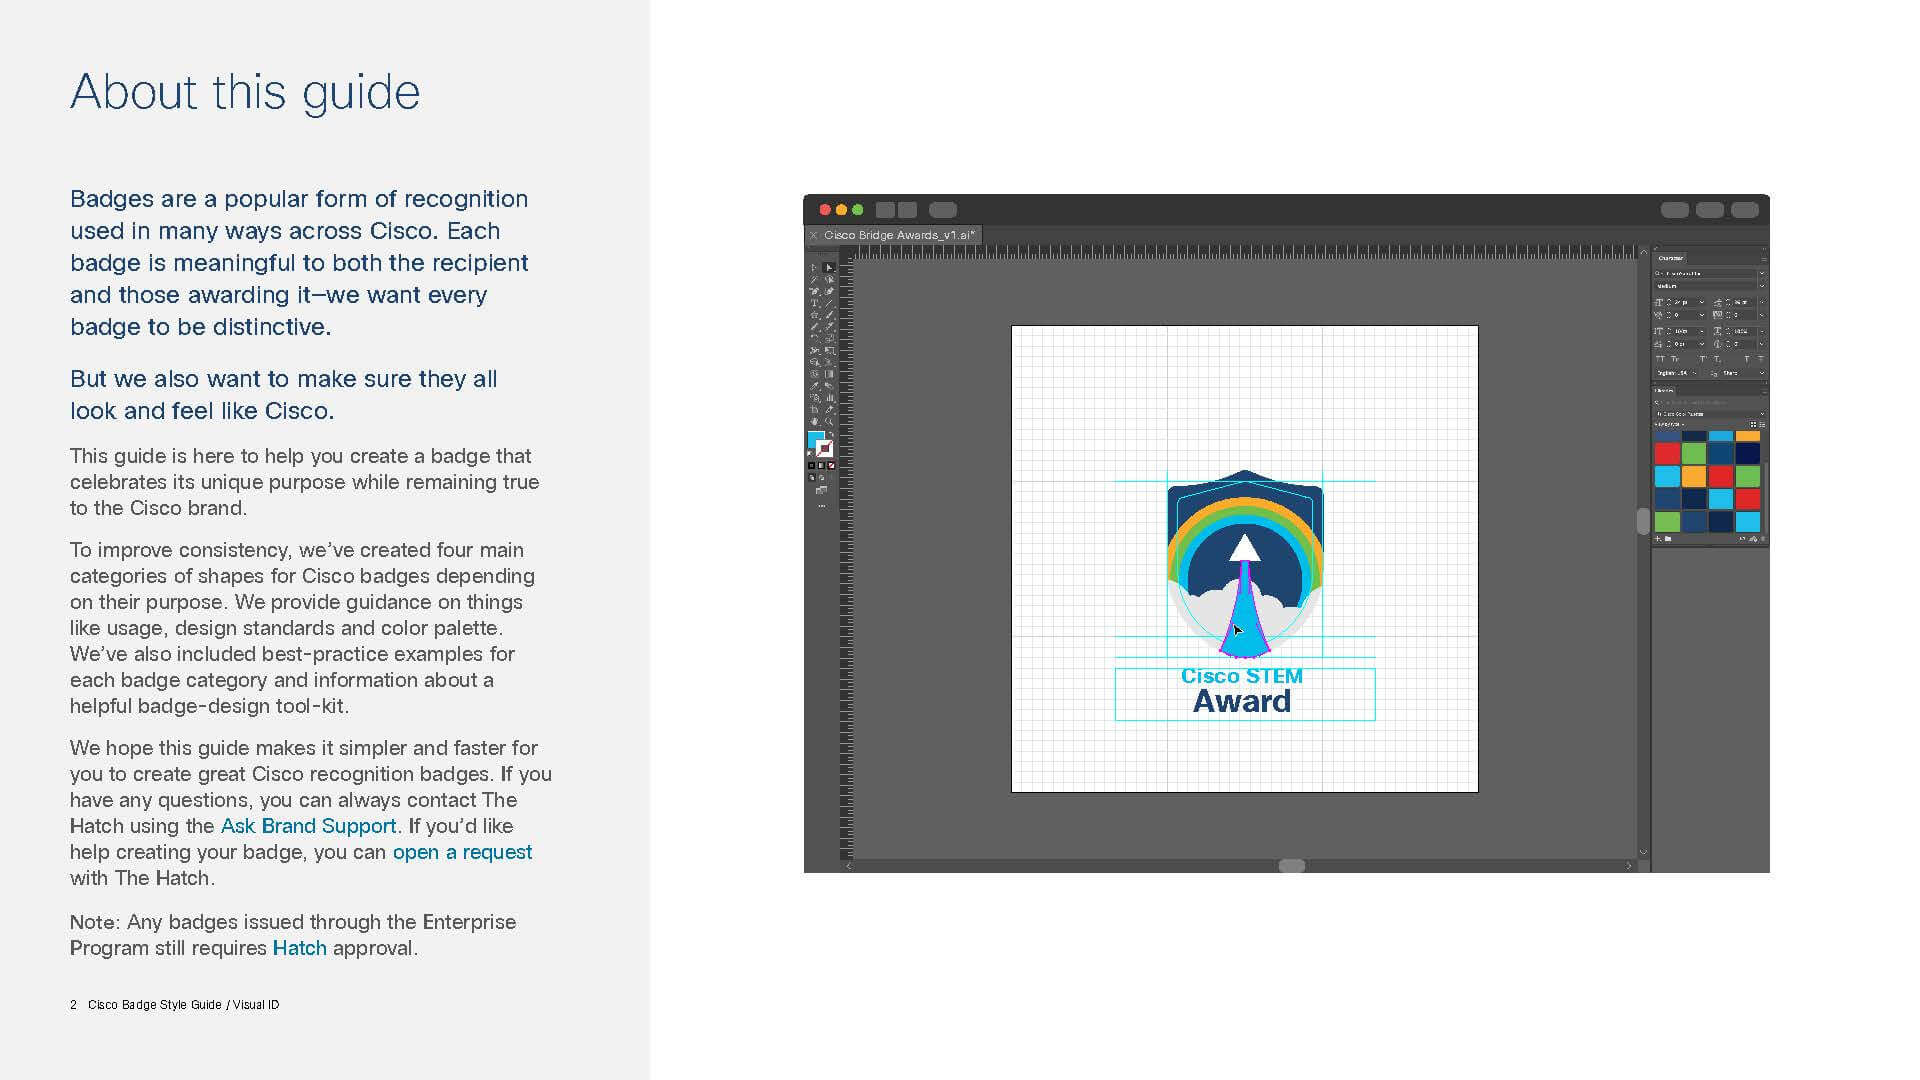Select the Scale tool
This screenshot has height=1080, width=1920.
pos(828,338)
